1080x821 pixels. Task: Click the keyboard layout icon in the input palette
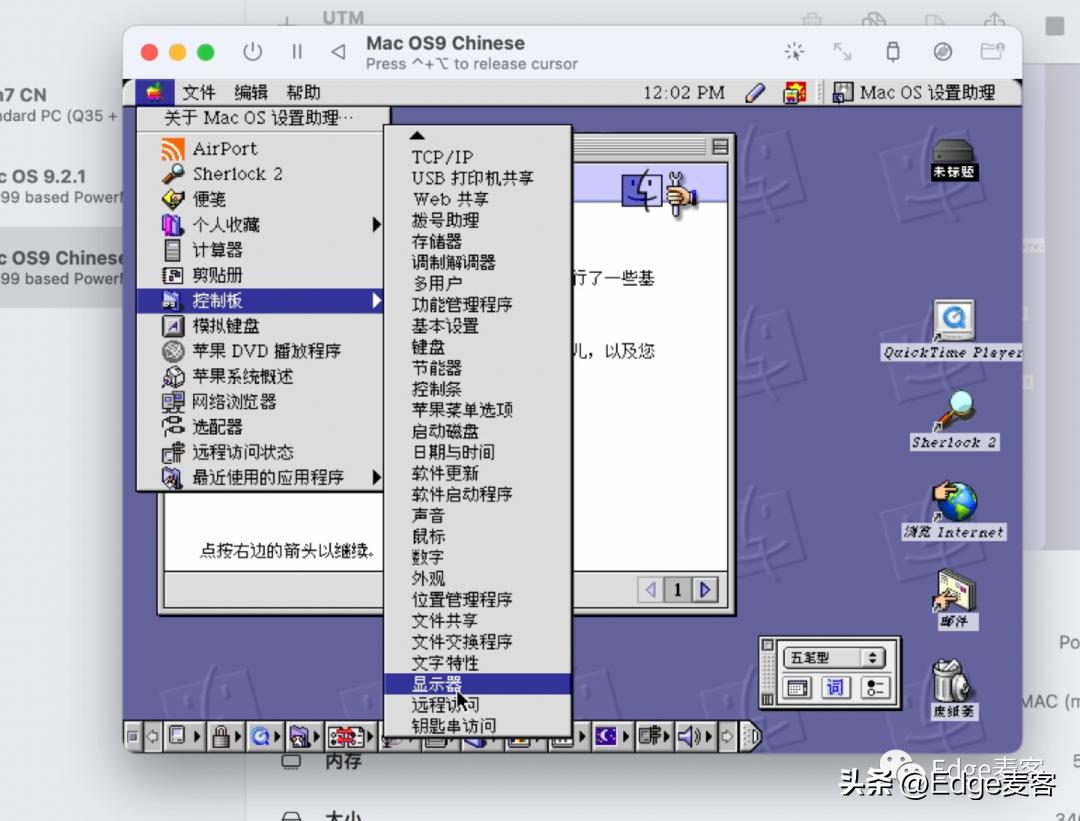[797, 687]
